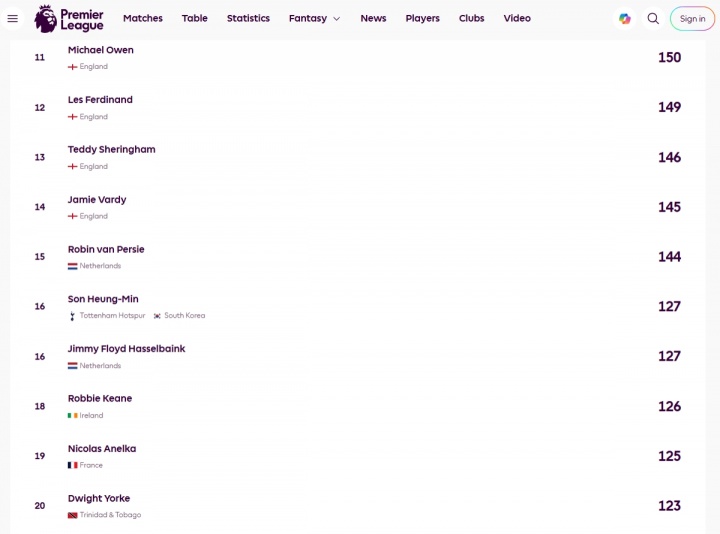Viewport: 720px width, 534px height.
Task: Click the Tottenham Hotspur club badge
Action: [x=72, y=316]
